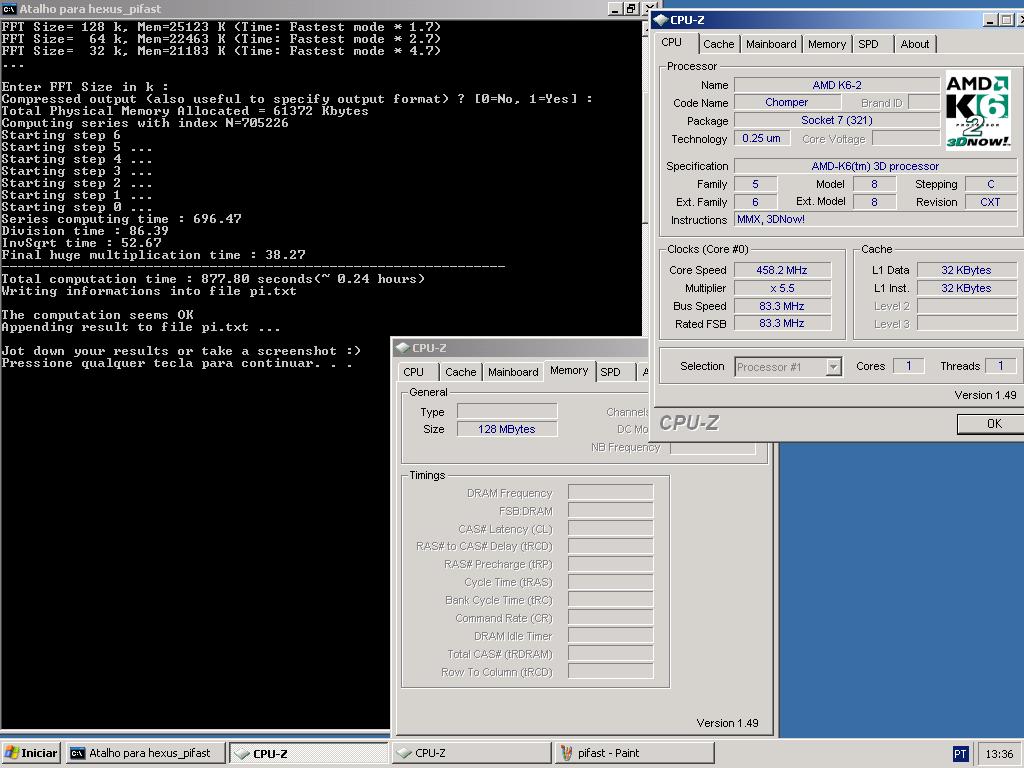Click the Revision value CXT

[991, 202]
